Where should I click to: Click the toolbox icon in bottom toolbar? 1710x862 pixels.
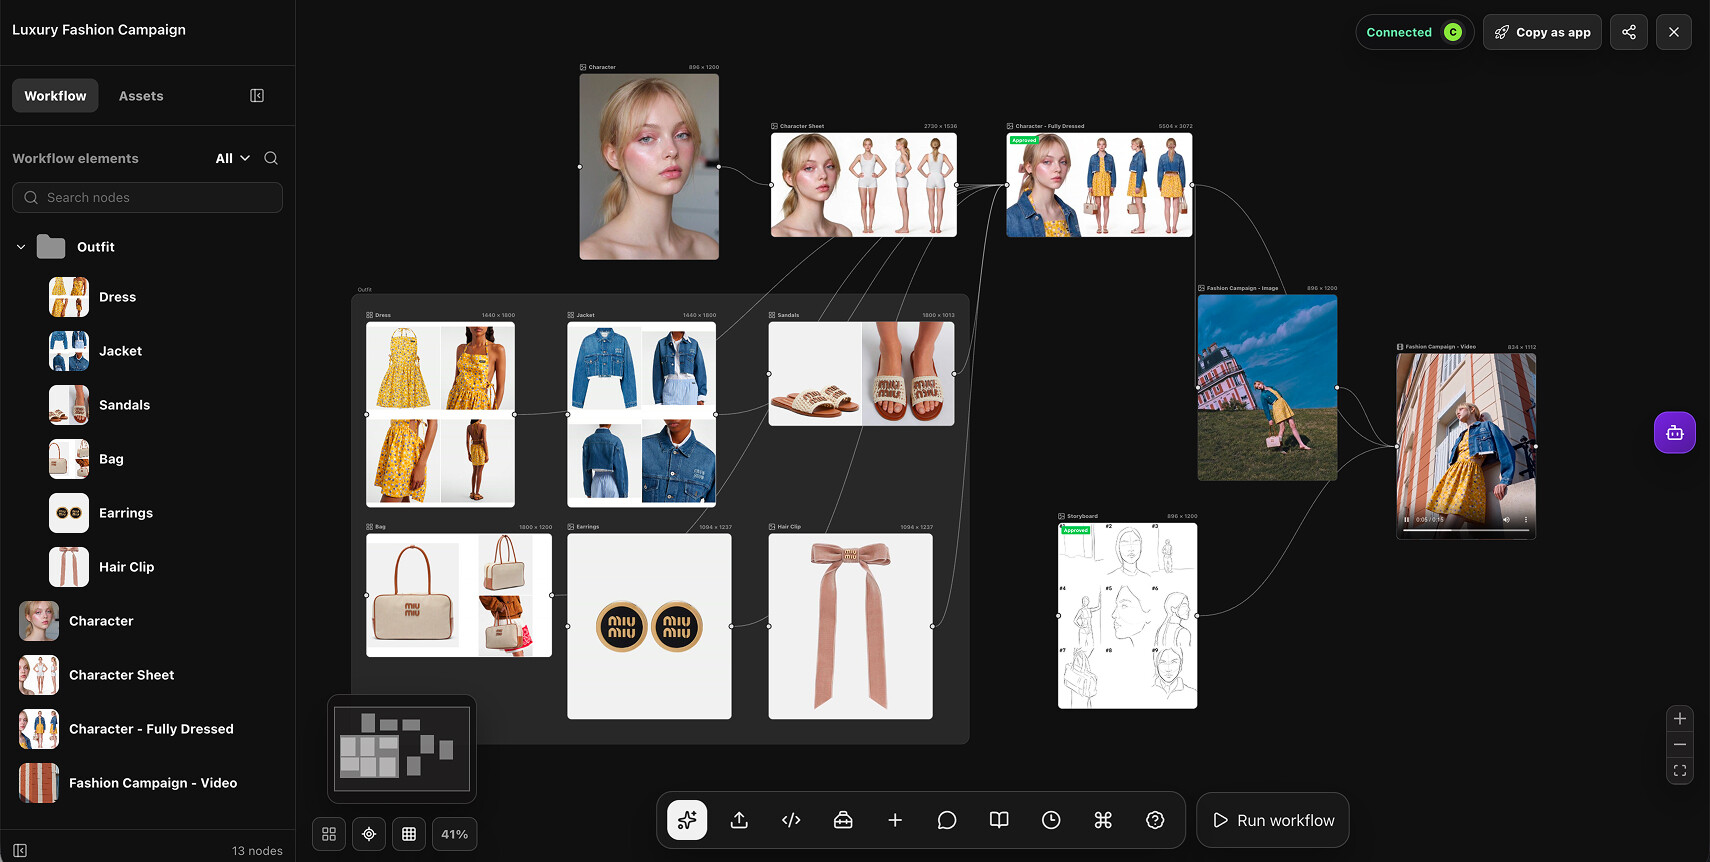843,820
